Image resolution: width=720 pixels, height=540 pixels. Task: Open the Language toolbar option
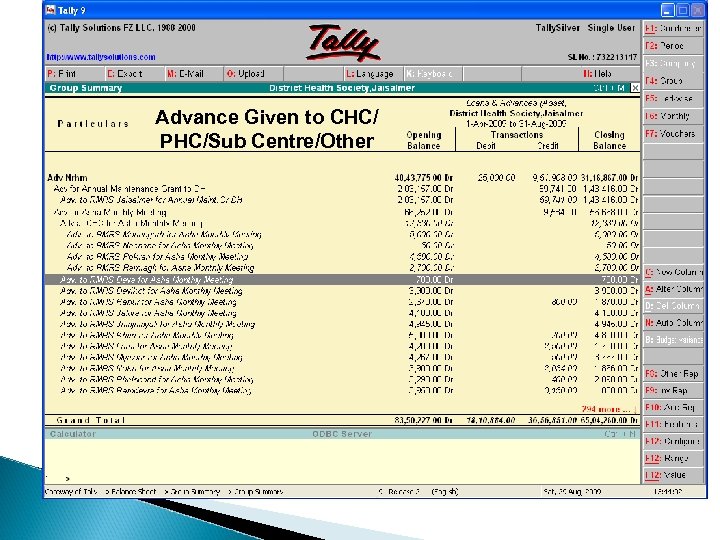coord(373,73)
